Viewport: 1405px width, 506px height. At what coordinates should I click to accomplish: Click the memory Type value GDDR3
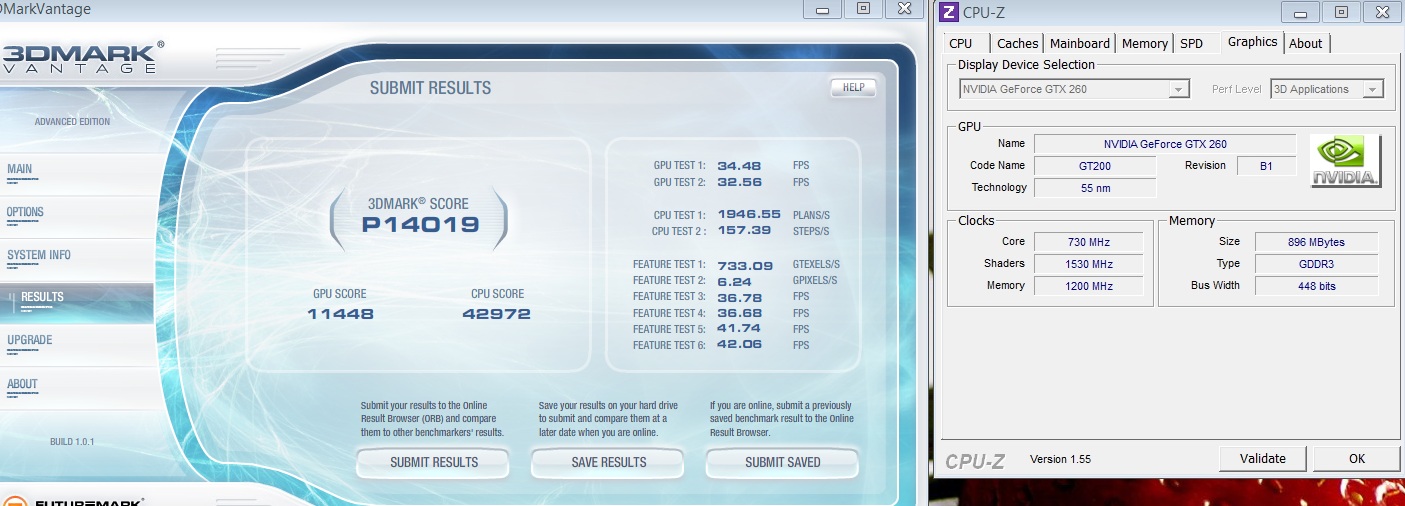1317,264
